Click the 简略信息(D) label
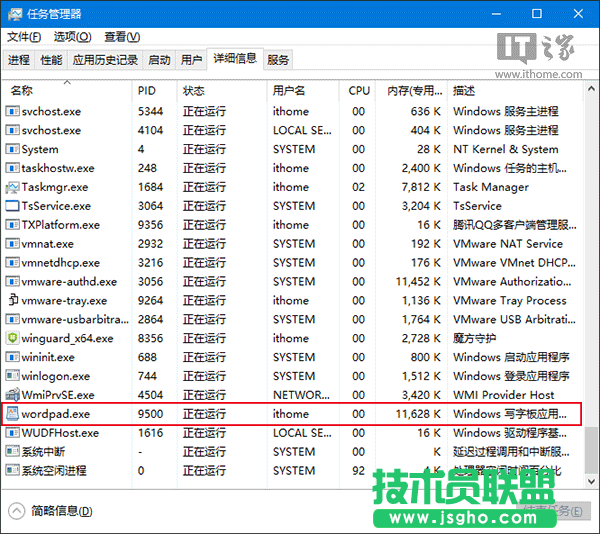The height and width of the screenshot is (534, 600). click(62, 511)
